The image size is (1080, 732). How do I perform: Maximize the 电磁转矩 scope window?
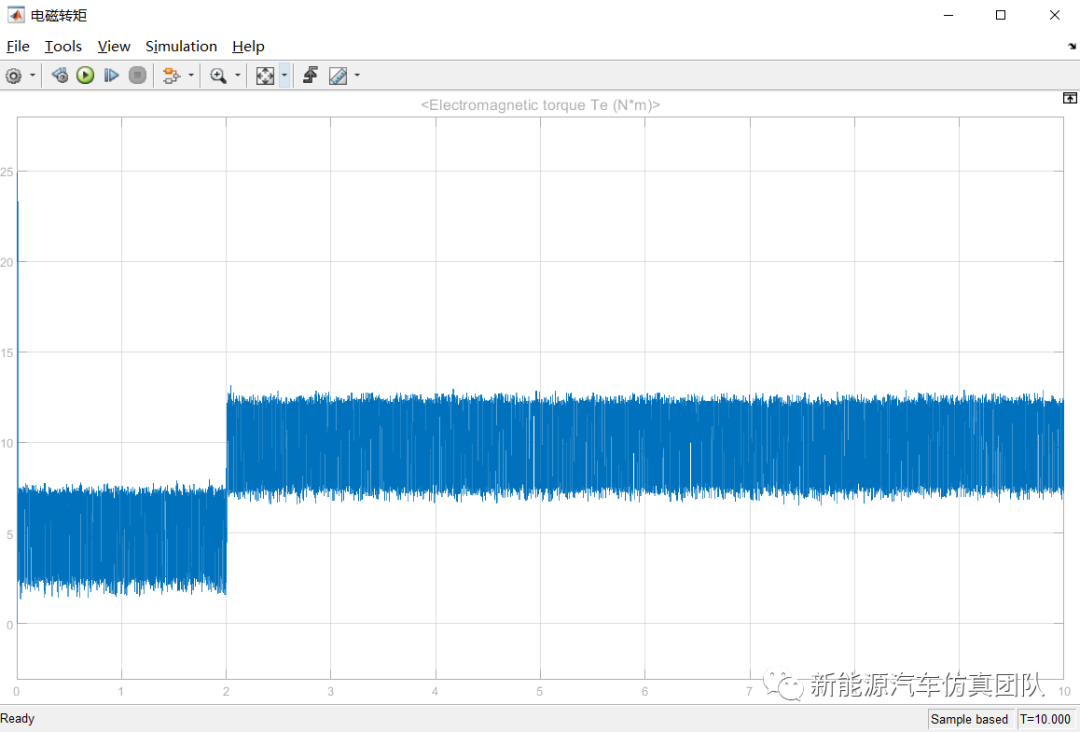tap(1001, 15)
